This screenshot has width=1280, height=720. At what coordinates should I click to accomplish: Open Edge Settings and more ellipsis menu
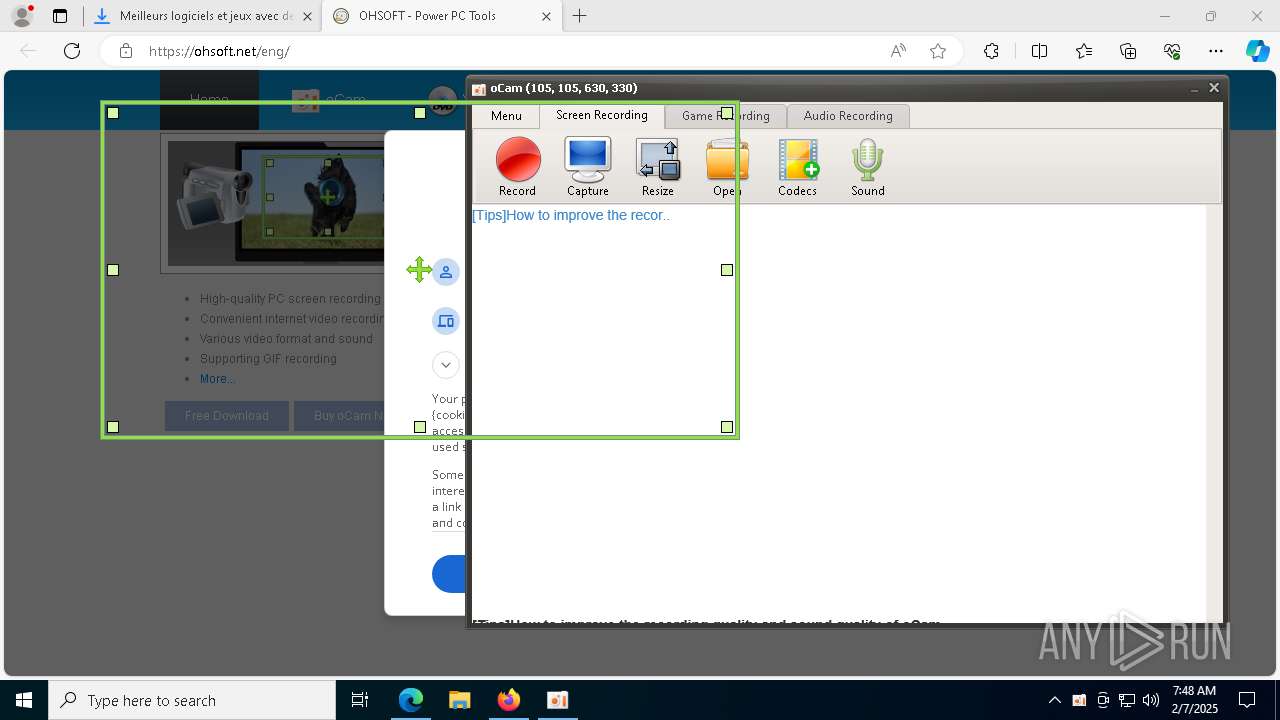click(1216, 51)
